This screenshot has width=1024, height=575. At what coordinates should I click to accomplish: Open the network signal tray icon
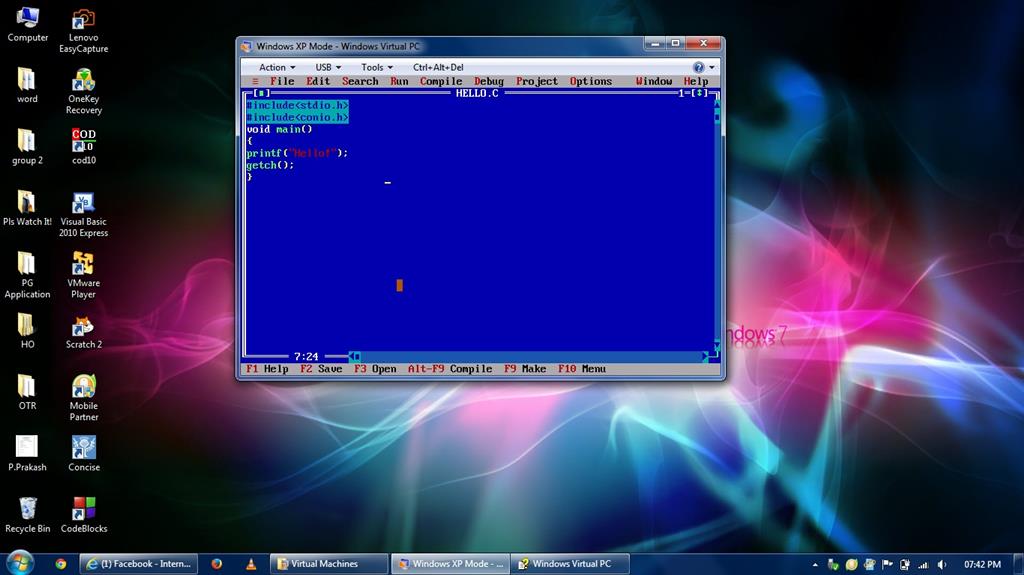923,565
